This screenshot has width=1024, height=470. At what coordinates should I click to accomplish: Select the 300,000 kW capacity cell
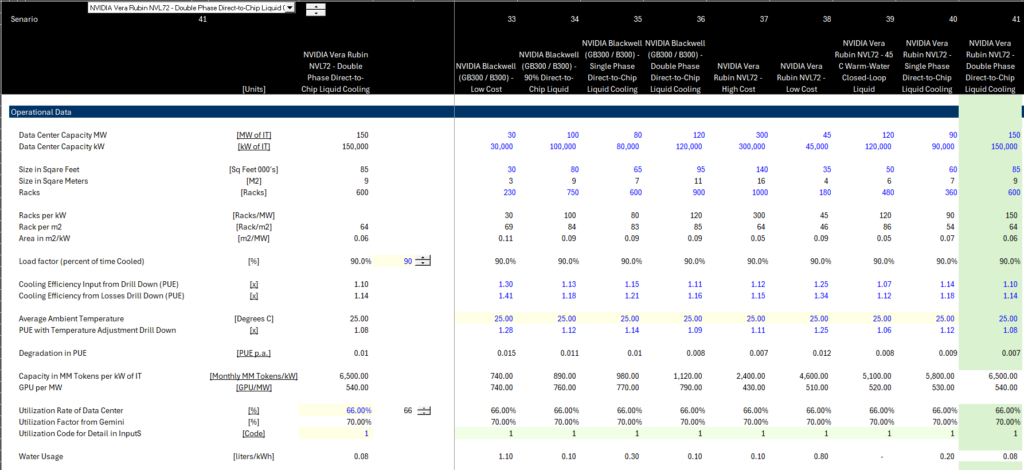point(753,147)
